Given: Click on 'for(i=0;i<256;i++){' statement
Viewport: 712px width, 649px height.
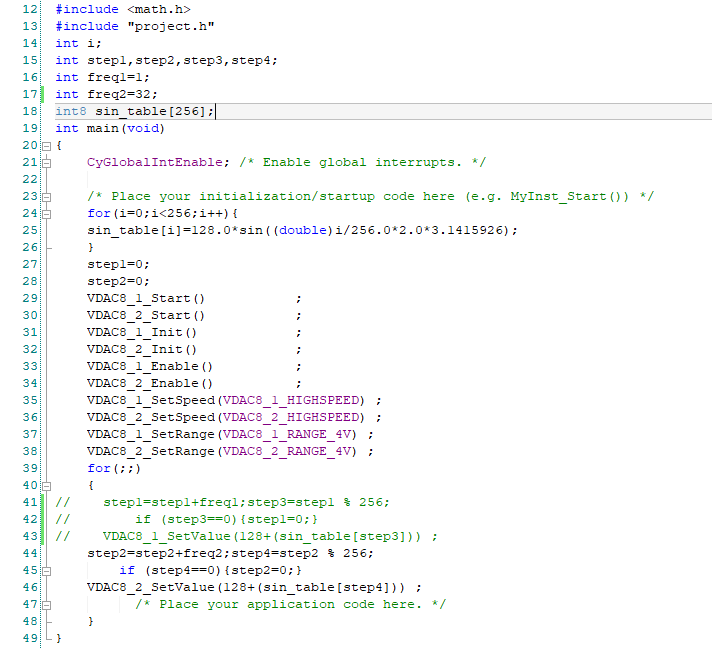Looking at the screenshot, I should pos(162,213).
